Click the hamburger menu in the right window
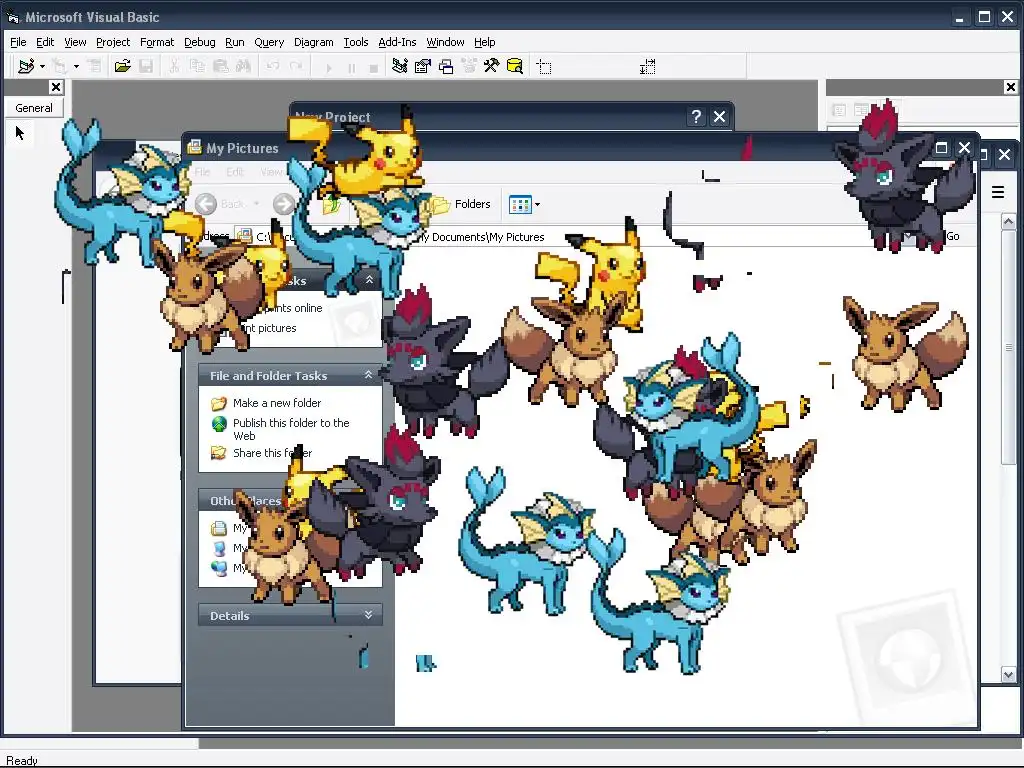This screenshot has height=768, width=1024. click(998, 192)
